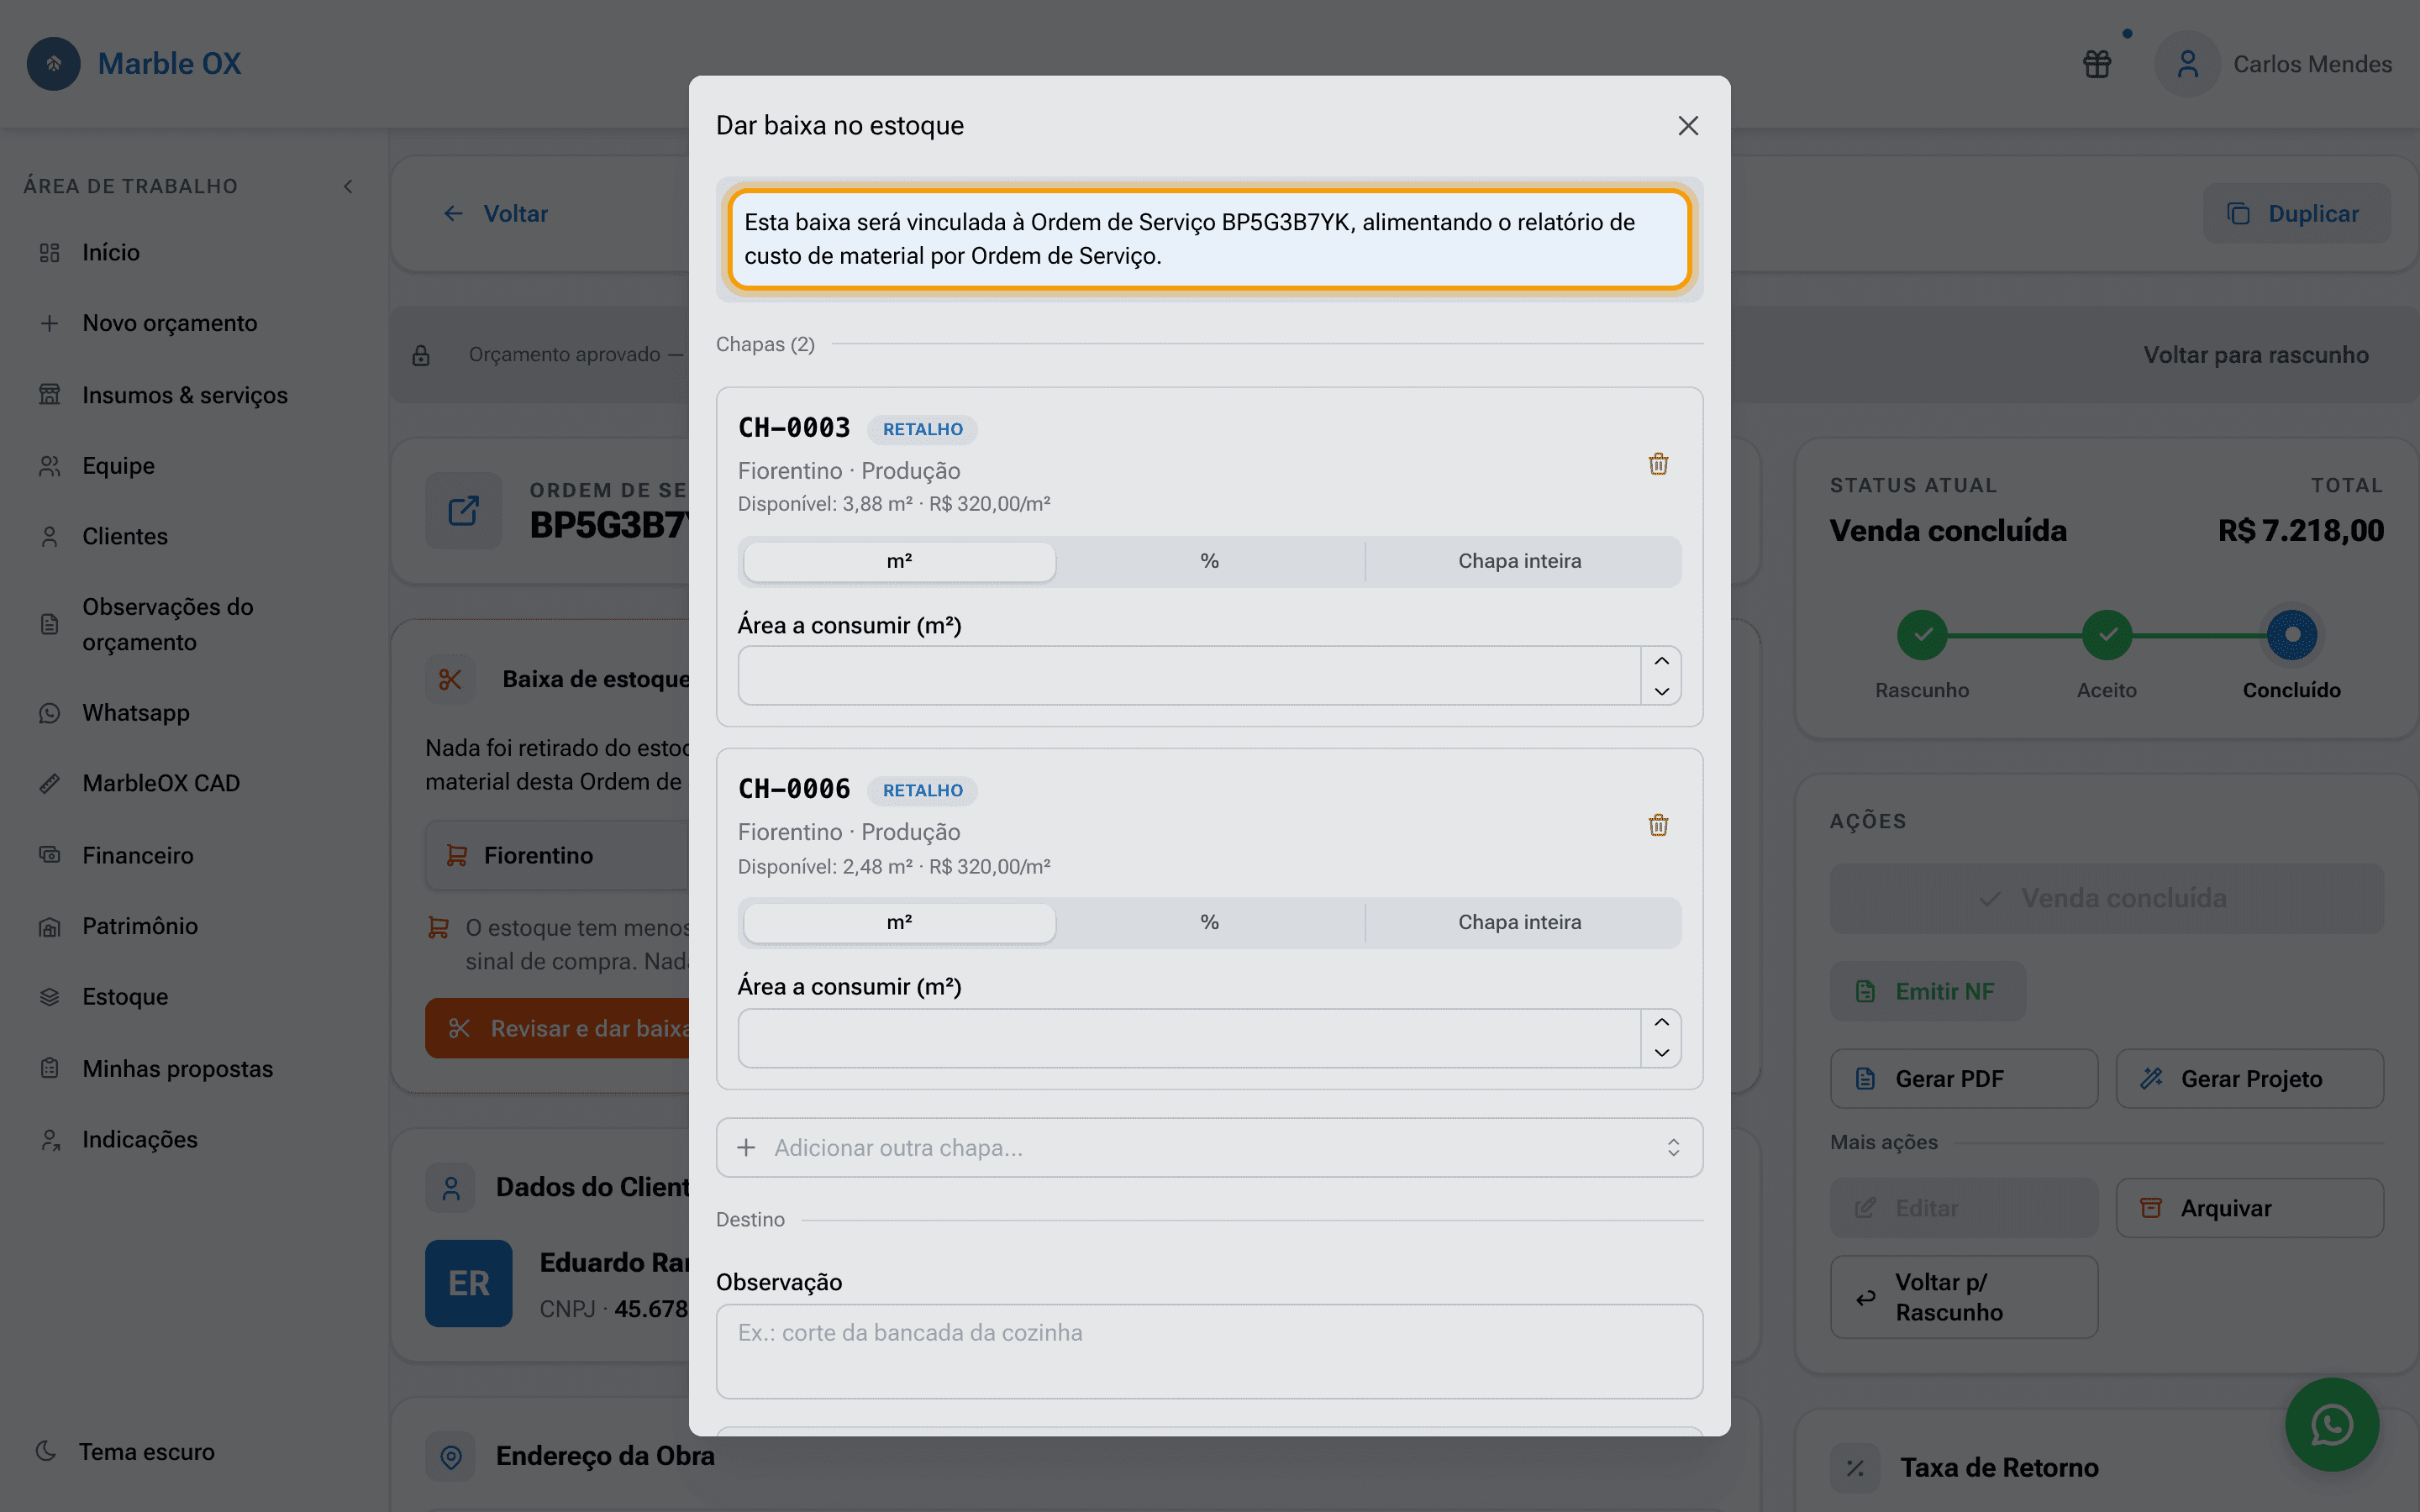Click Voltar para rascunho link

coord(2255,355)
